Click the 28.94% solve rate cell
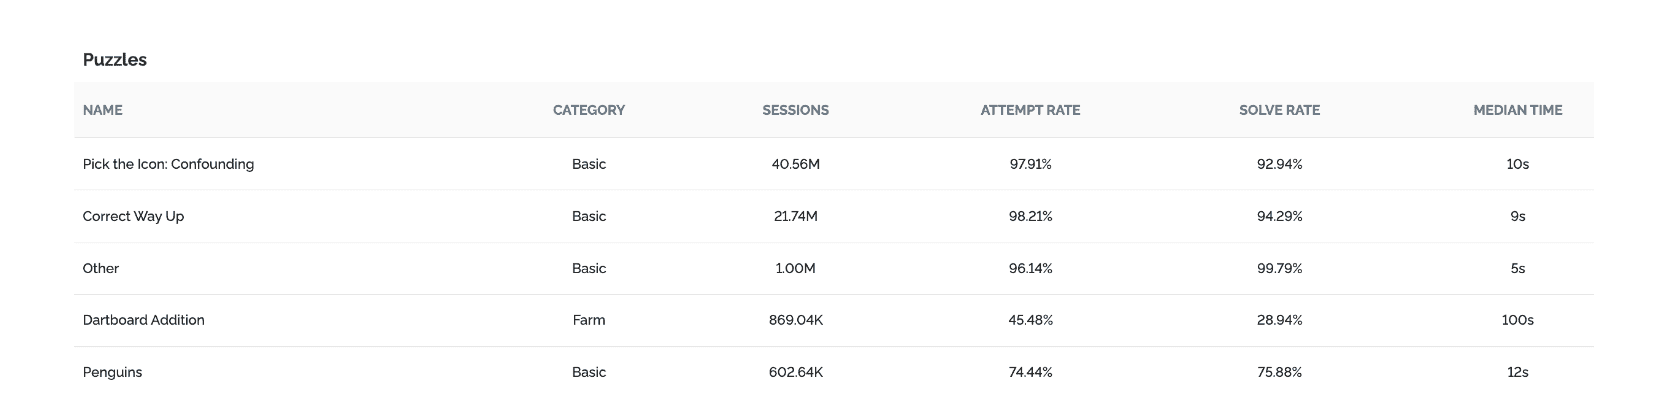 [1279, 320]
